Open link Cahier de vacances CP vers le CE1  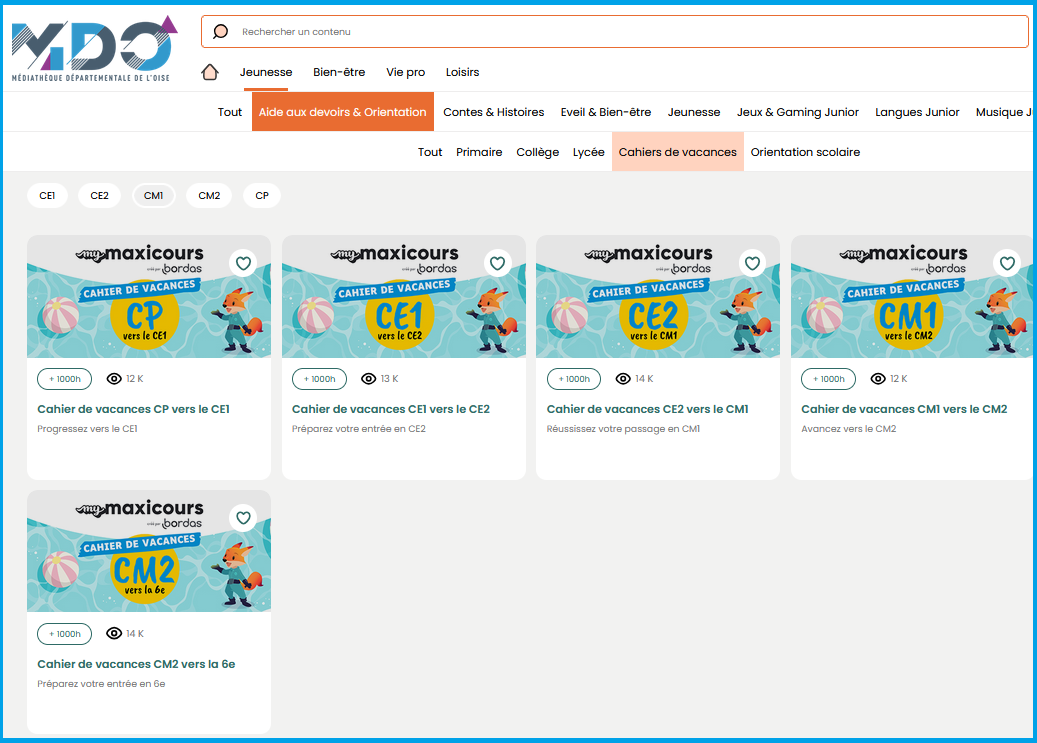[134, 409]
